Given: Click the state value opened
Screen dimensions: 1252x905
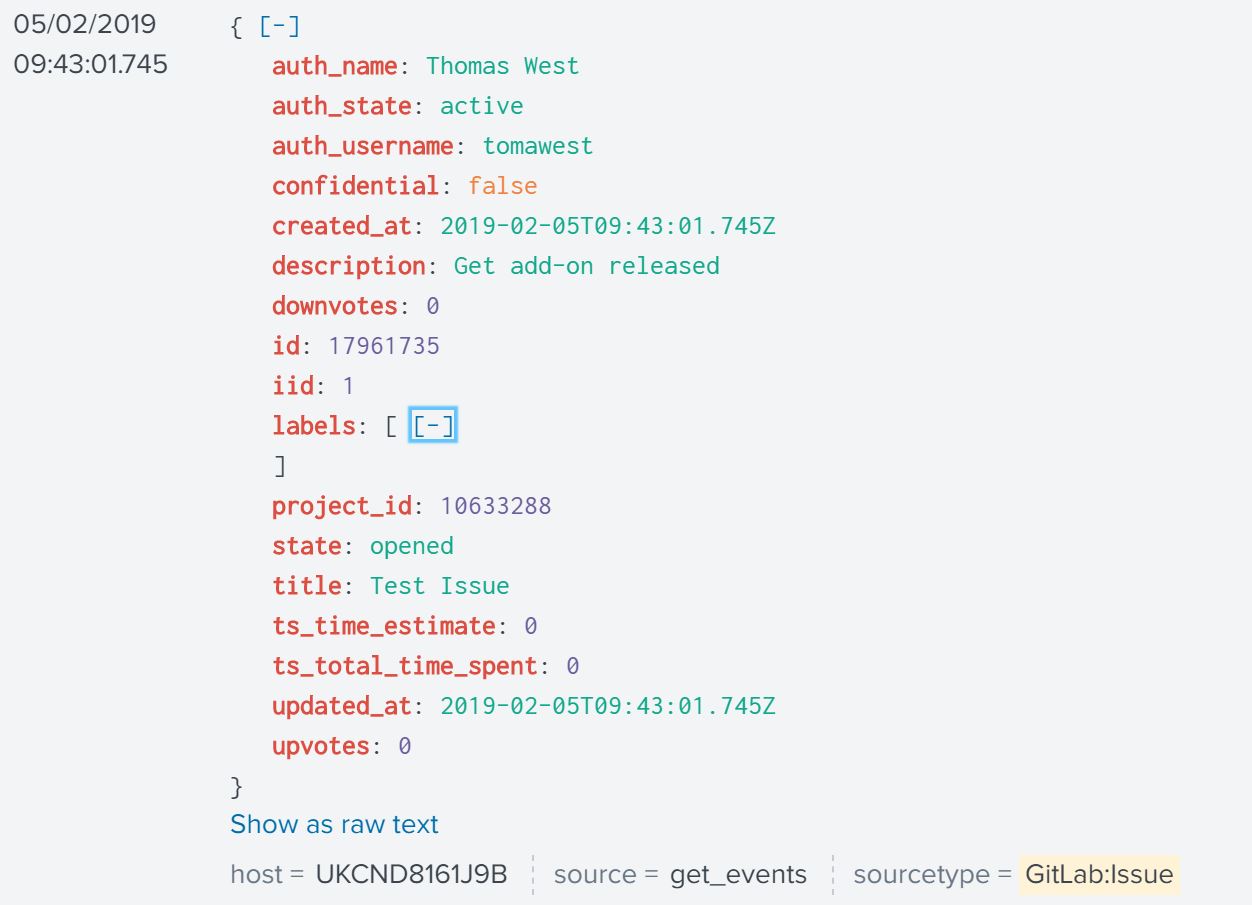Looking at the screenshot, I should tap(411, 546).
